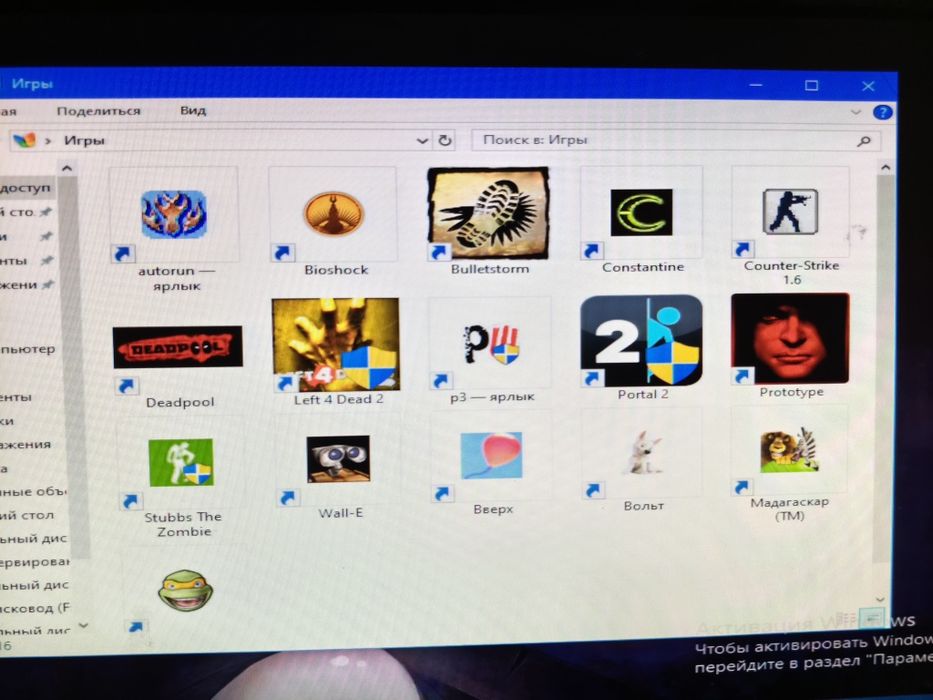Screen dimensions: 933x700
Task: Maximize the Игры window
Action: [812, 86]
